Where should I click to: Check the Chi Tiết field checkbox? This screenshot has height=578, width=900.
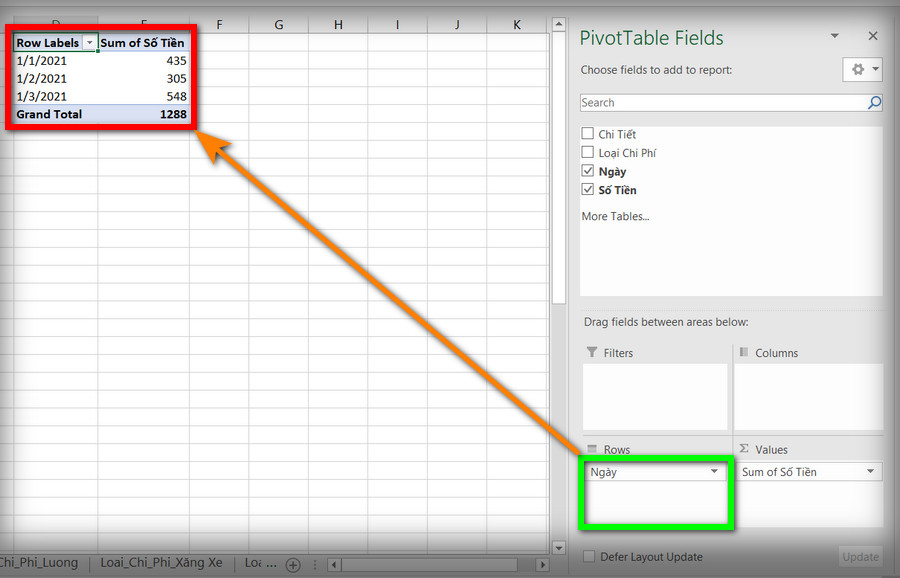[588, 134]
